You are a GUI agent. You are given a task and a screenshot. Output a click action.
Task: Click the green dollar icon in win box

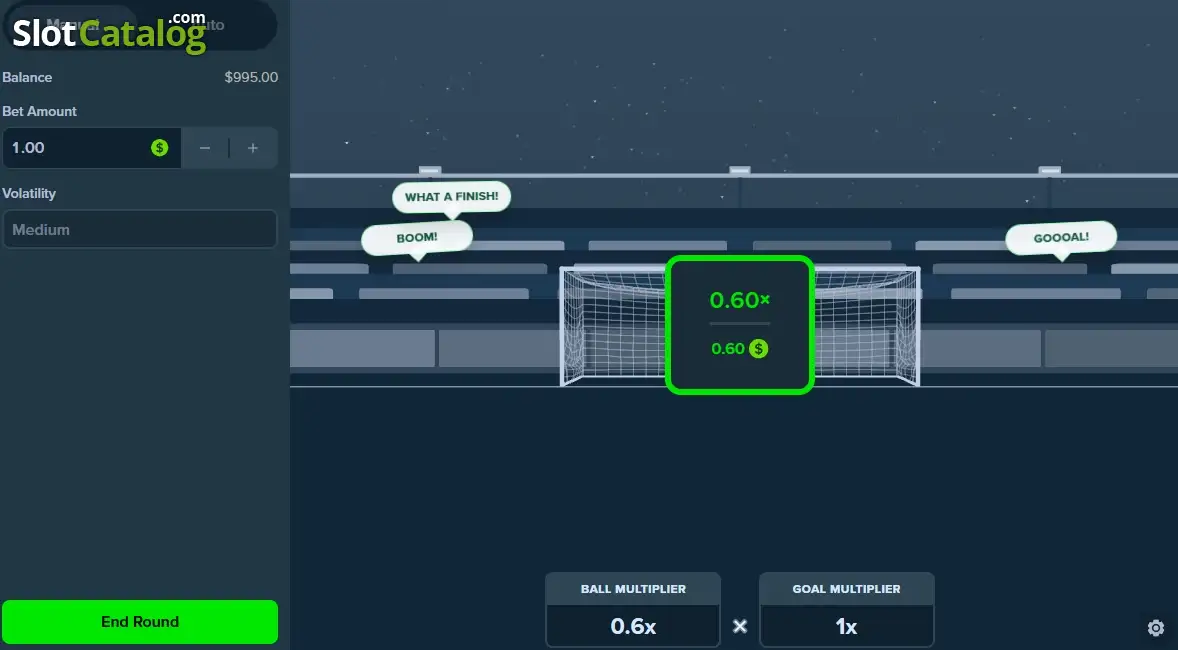[759, 349]
